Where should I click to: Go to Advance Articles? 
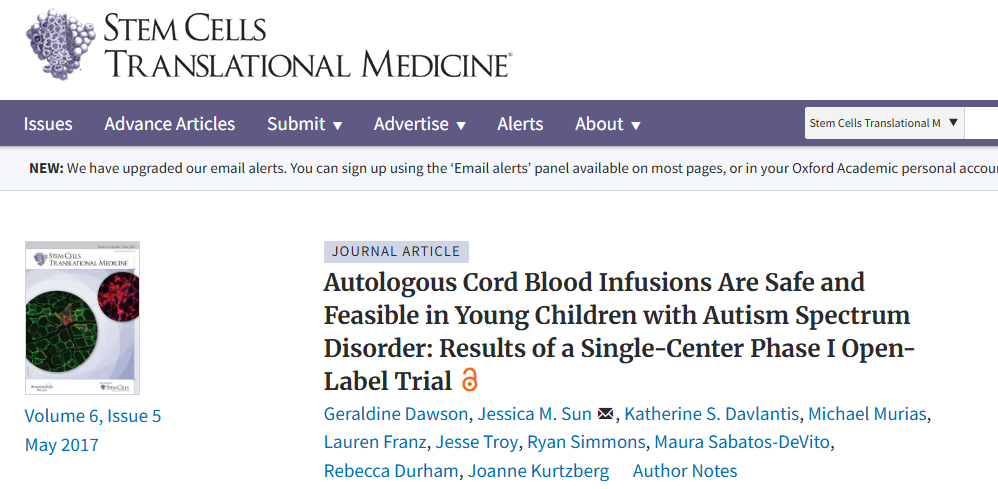pyautogui.click(x=170, y=124)
